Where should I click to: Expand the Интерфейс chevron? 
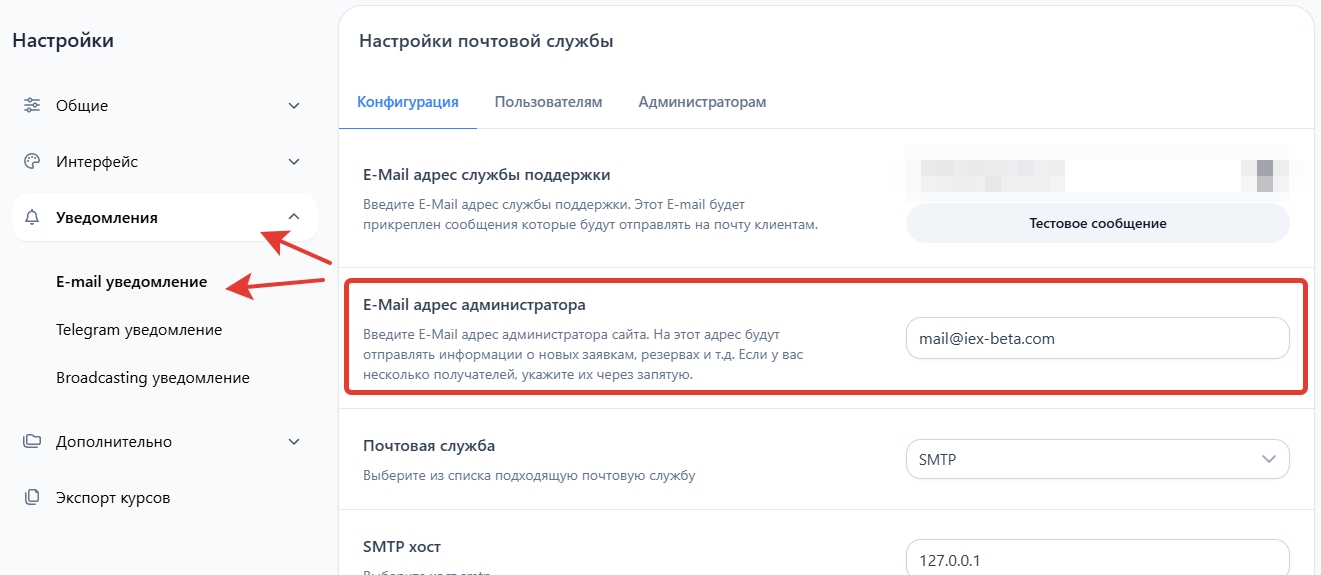(x=294, y=161)
